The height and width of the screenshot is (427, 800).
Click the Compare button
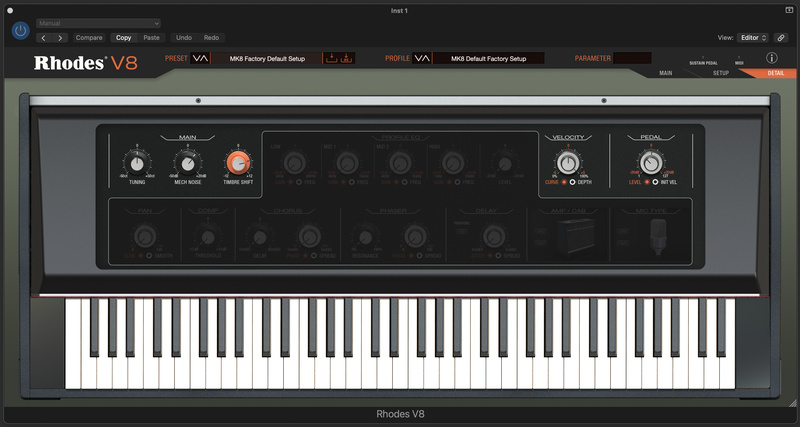(89, 38)
